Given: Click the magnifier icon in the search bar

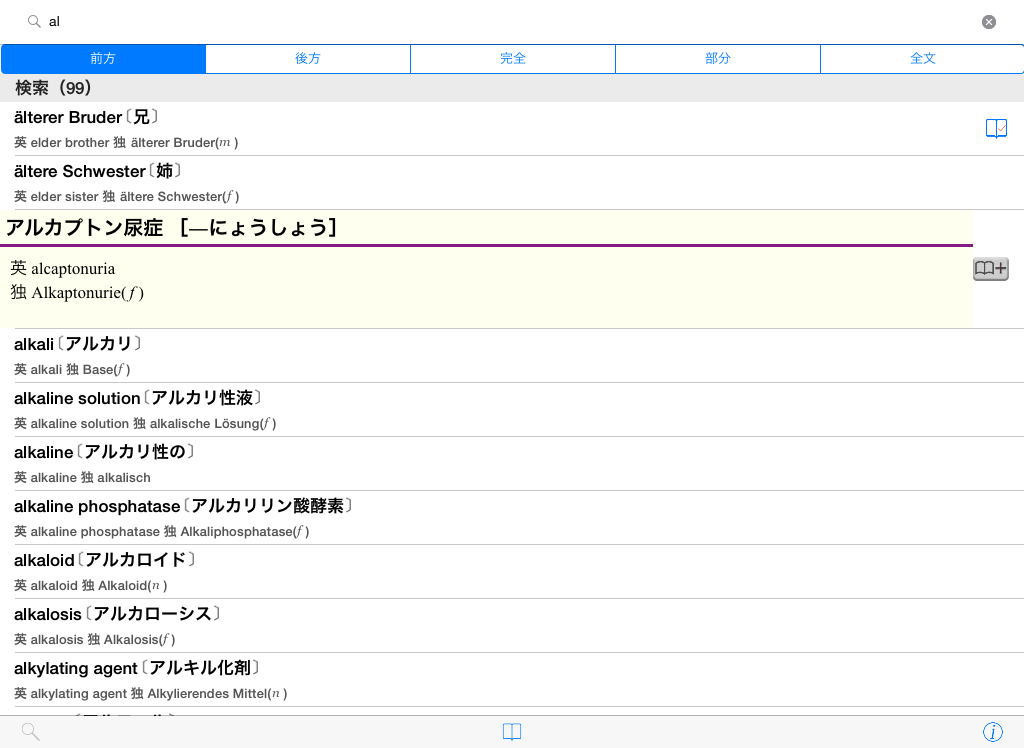Looking at the screenshot, I should [x=34, y=22].
